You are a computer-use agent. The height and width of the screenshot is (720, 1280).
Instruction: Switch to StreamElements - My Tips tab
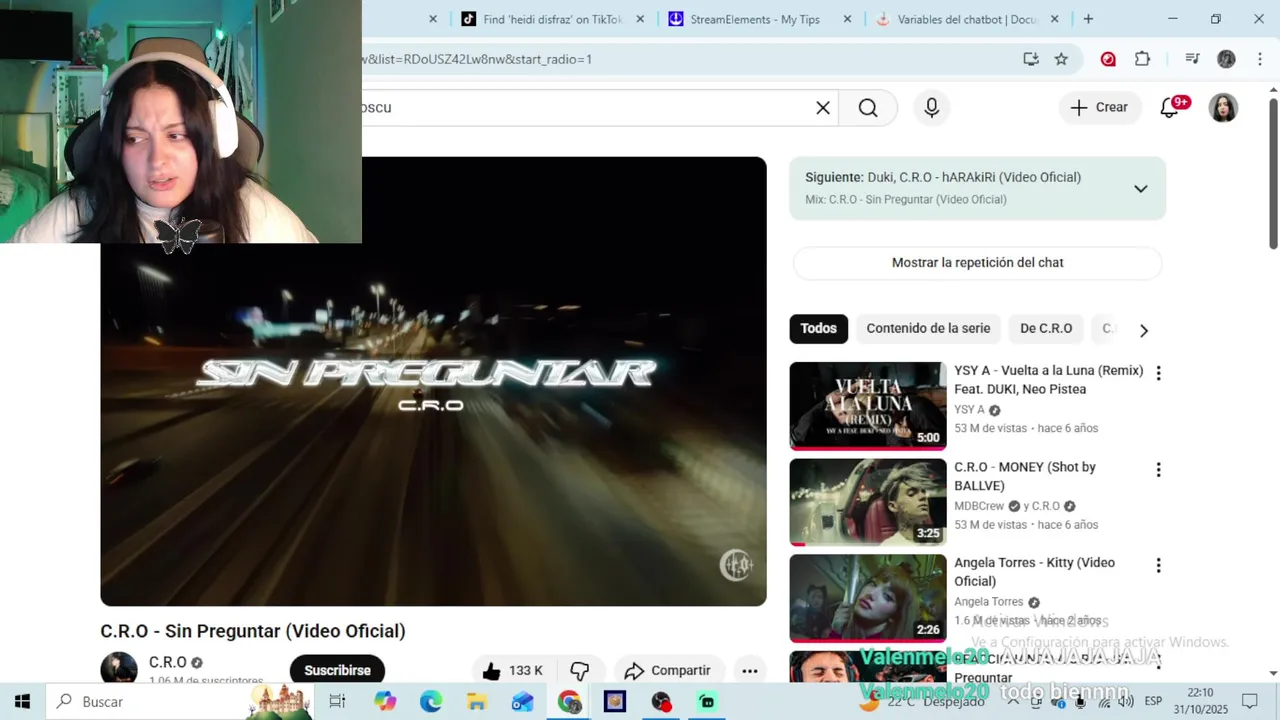click(x=755, y=19)
